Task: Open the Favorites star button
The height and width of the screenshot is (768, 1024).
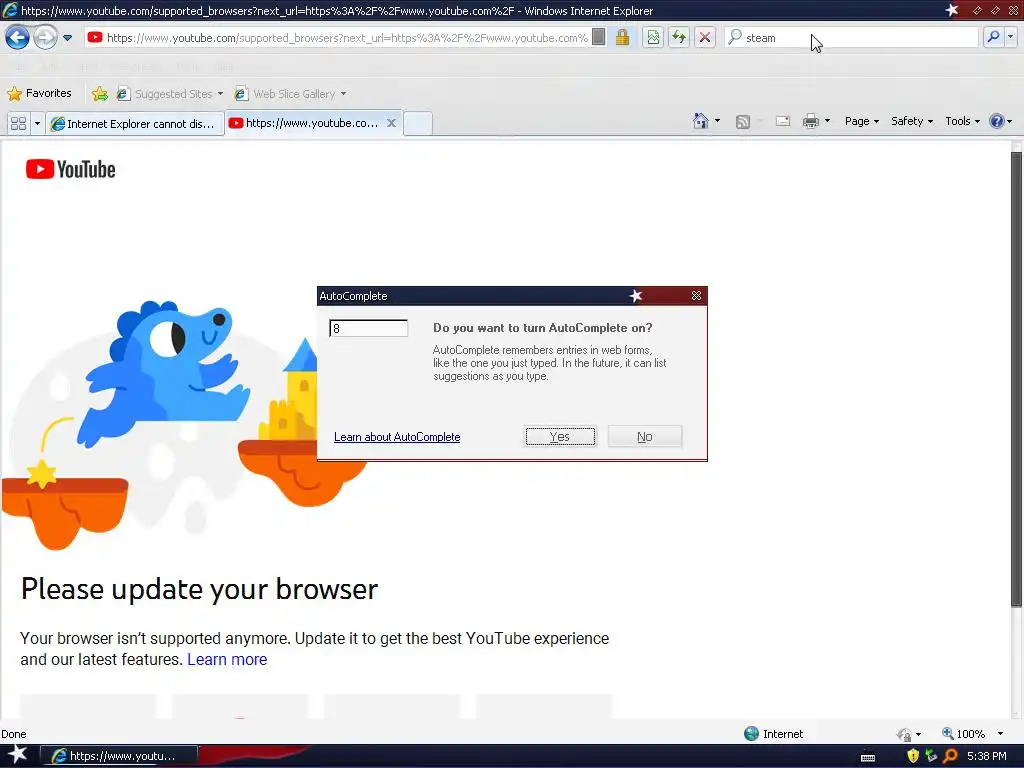Action: (x=39, y=93)
